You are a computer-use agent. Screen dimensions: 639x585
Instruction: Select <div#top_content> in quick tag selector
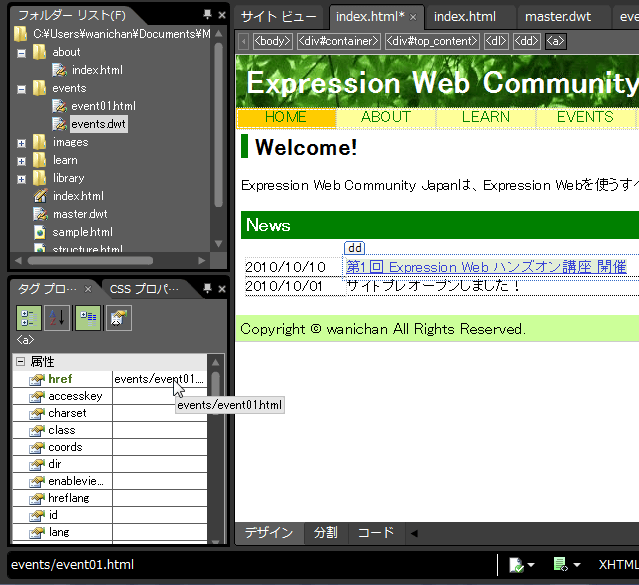432,41
